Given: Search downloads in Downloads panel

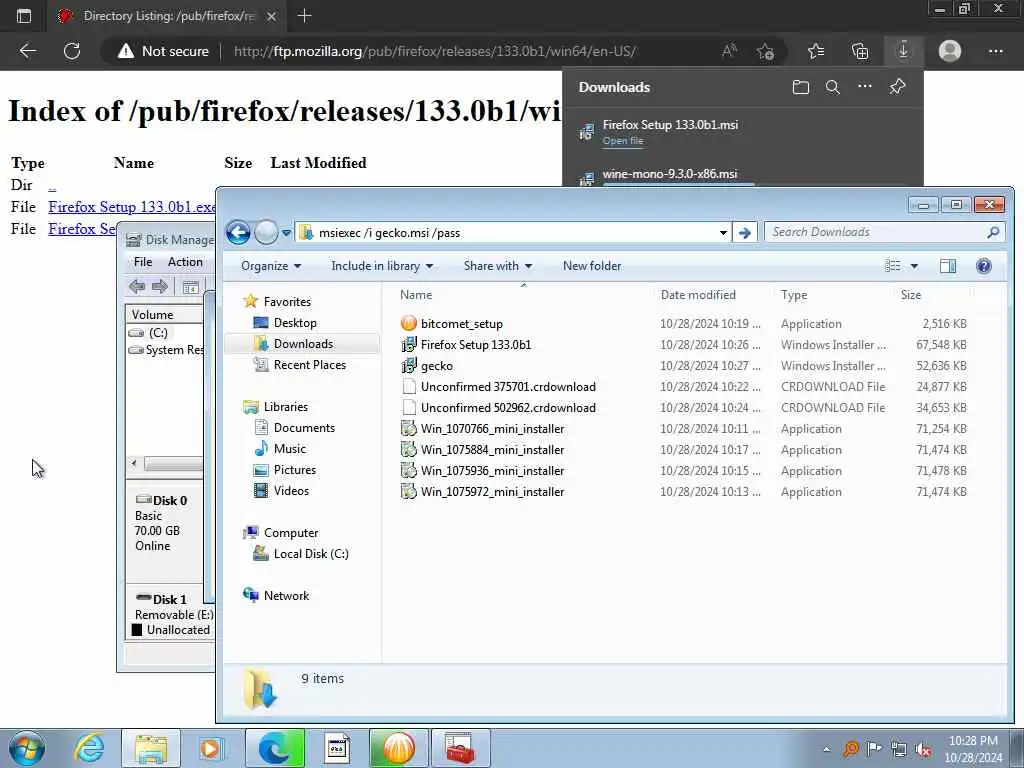Looking at the screenshot, I should (x=833, y=87).
